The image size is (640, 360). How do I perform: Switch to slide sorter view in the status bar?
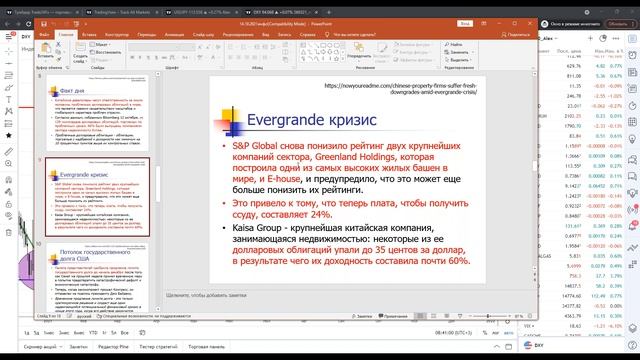[433, 316]
